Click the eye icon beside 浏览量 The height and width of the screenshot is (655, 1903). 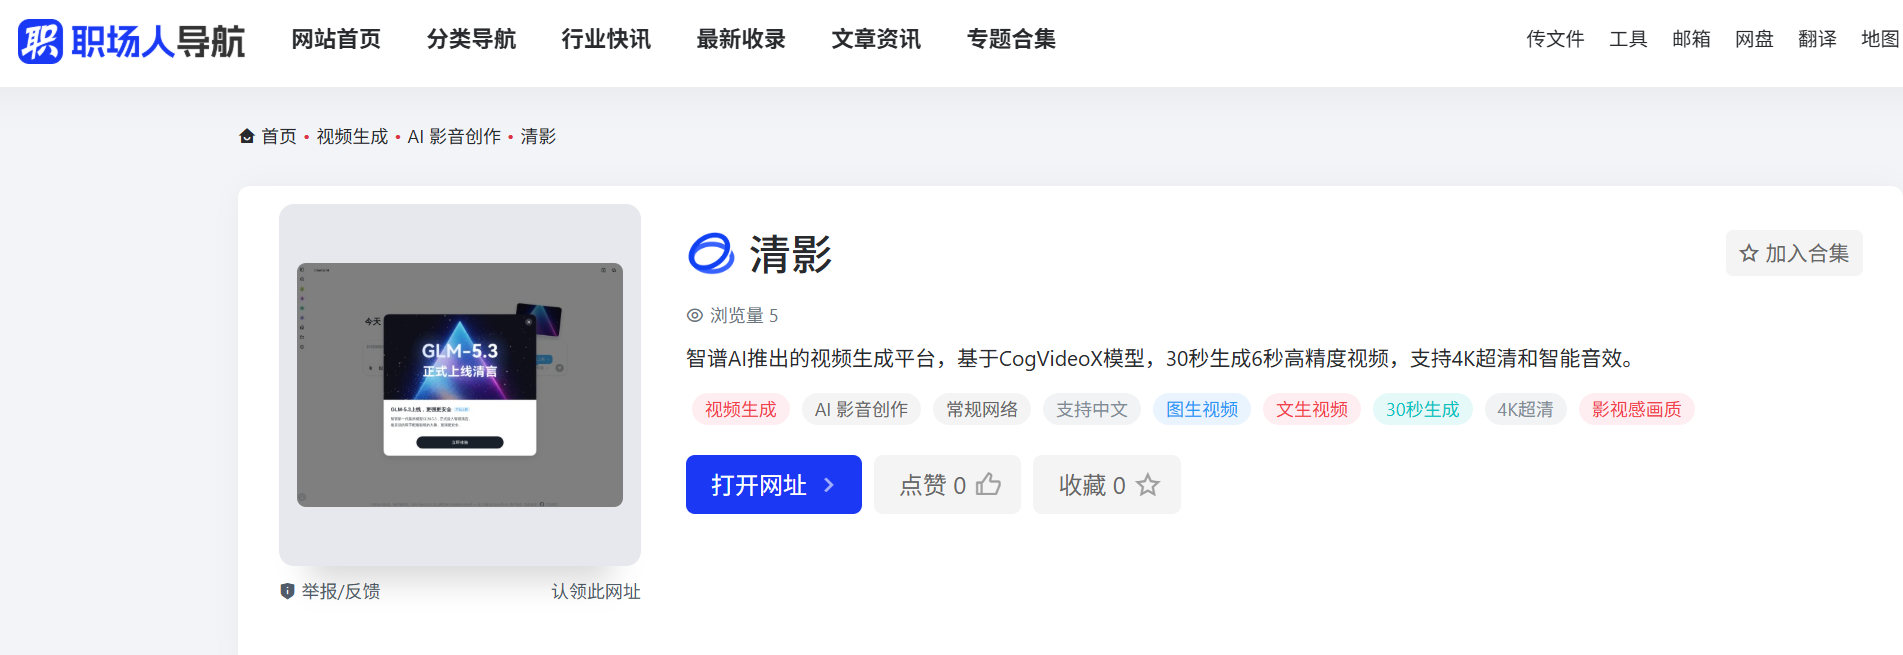click(695, 315)
